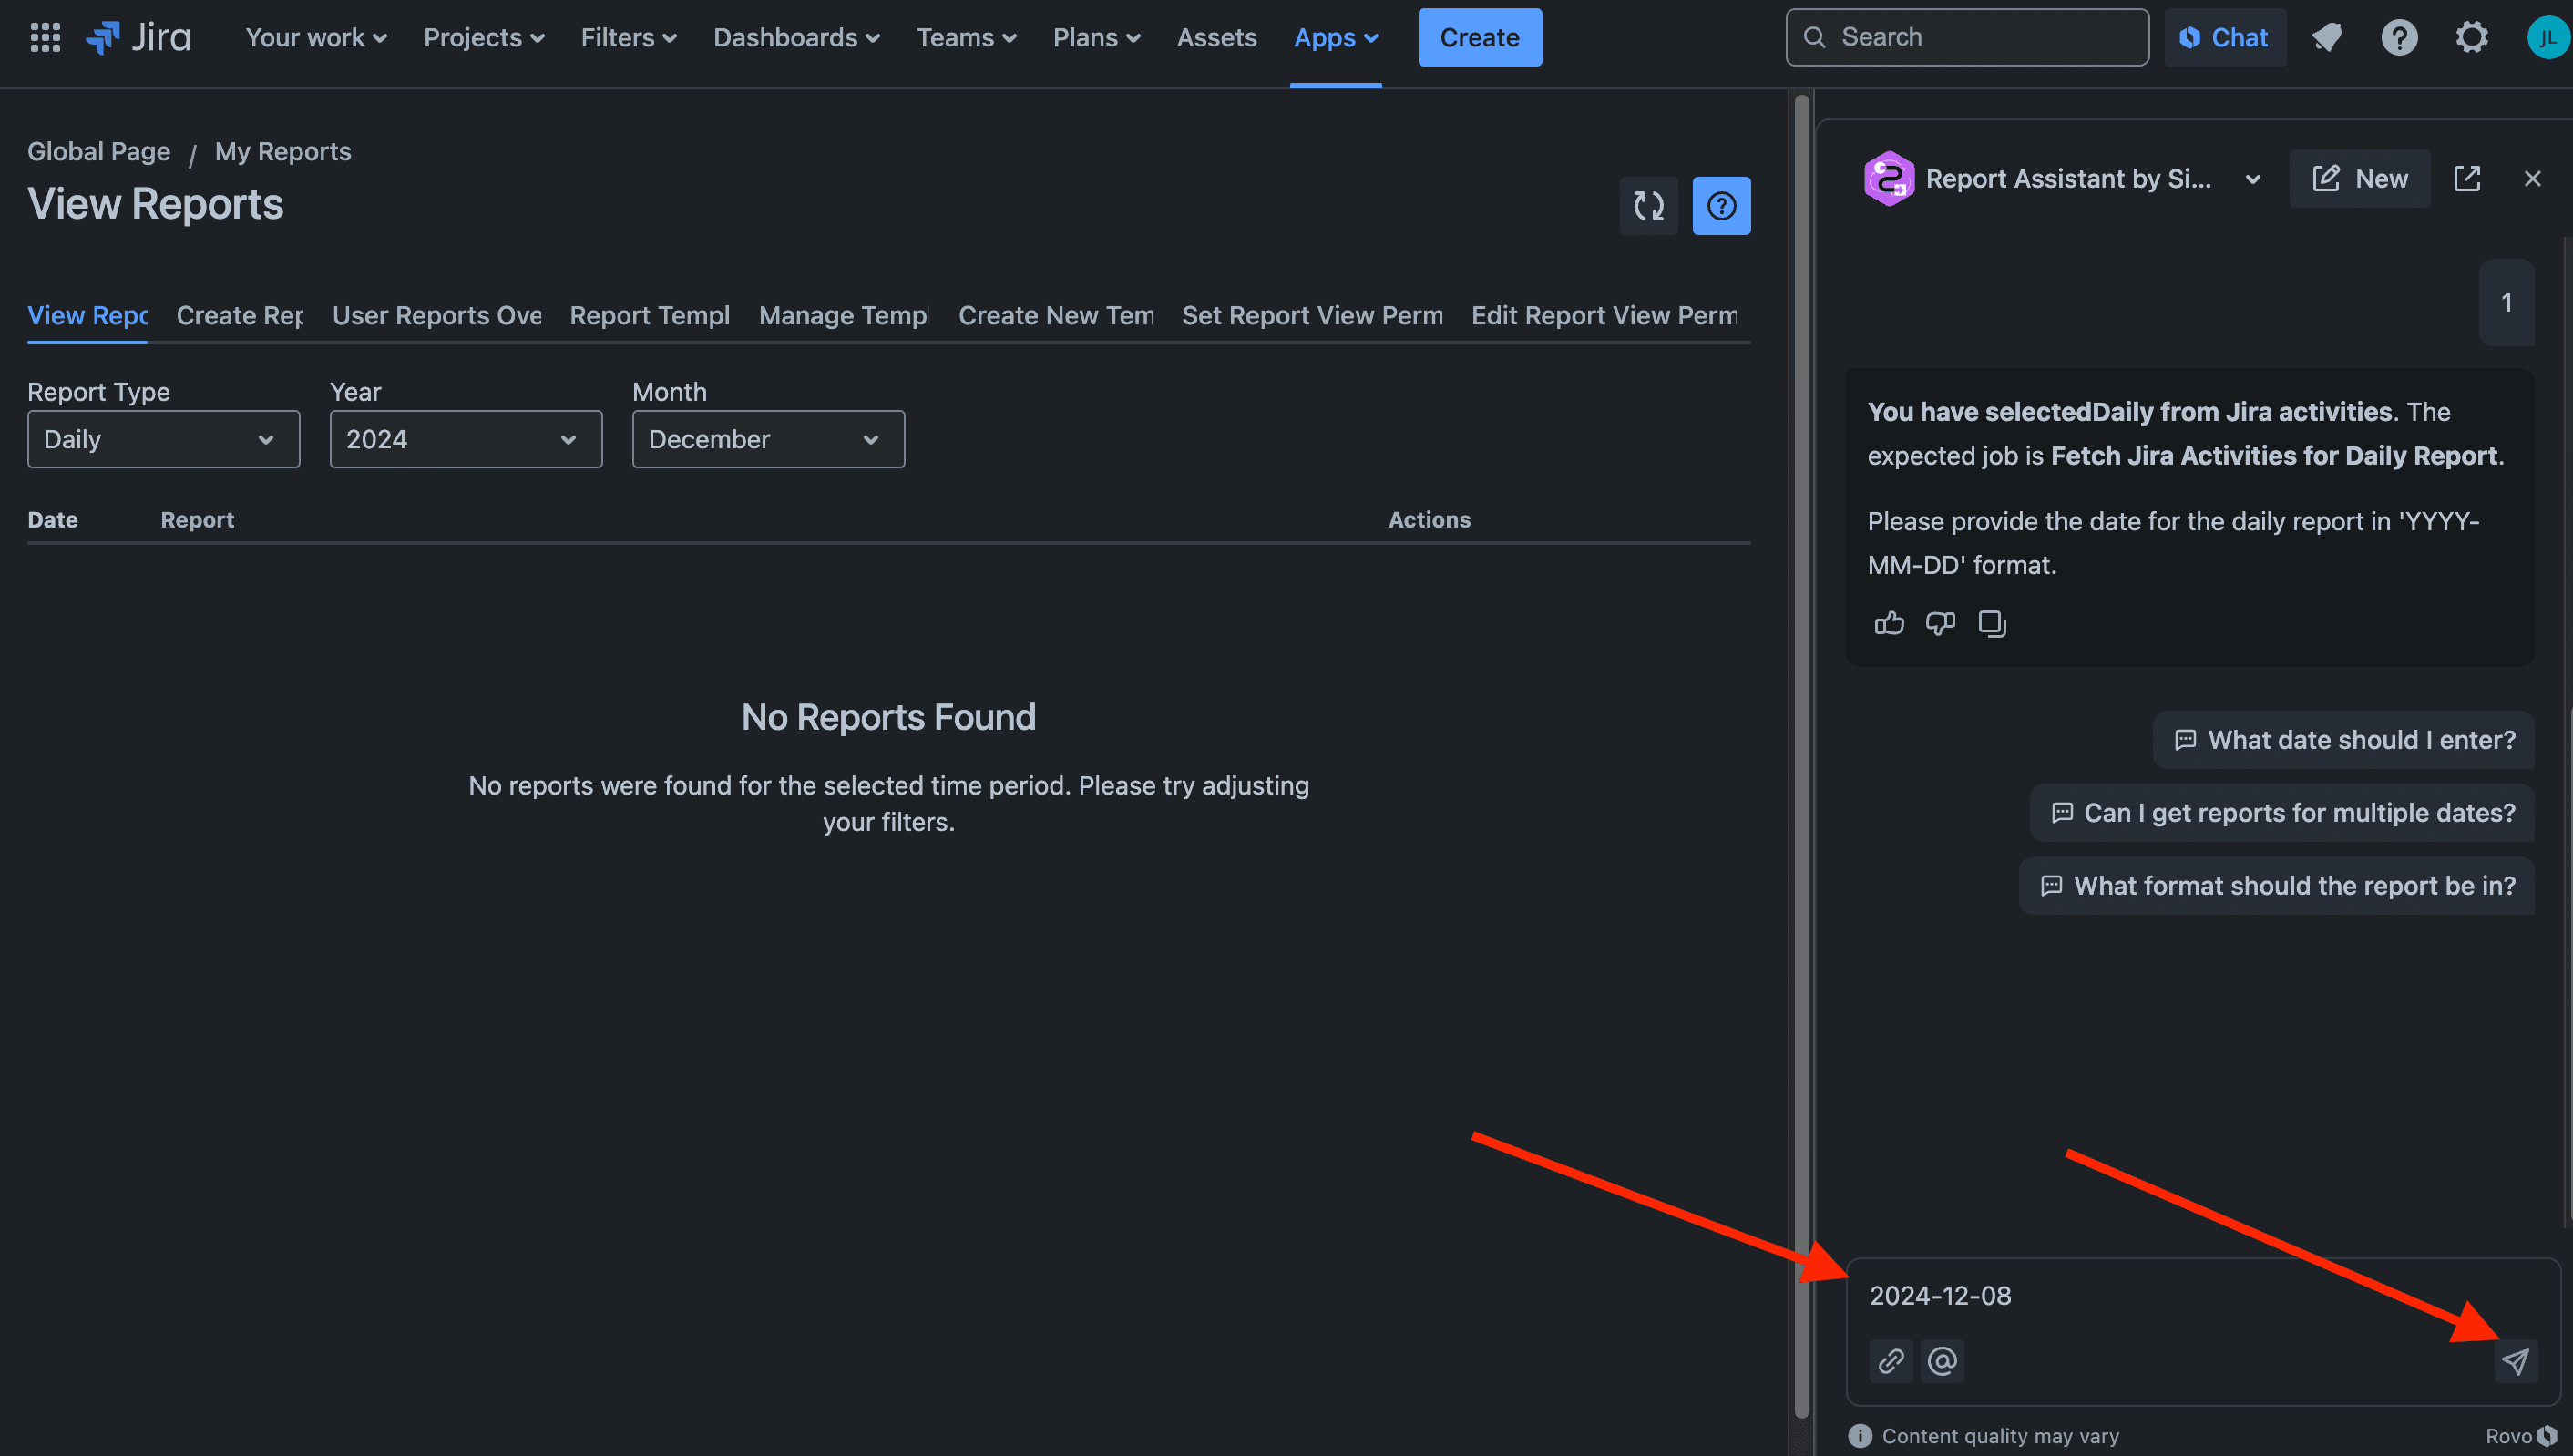Click the Report Assistant agent avatar

coord(1889,179)
